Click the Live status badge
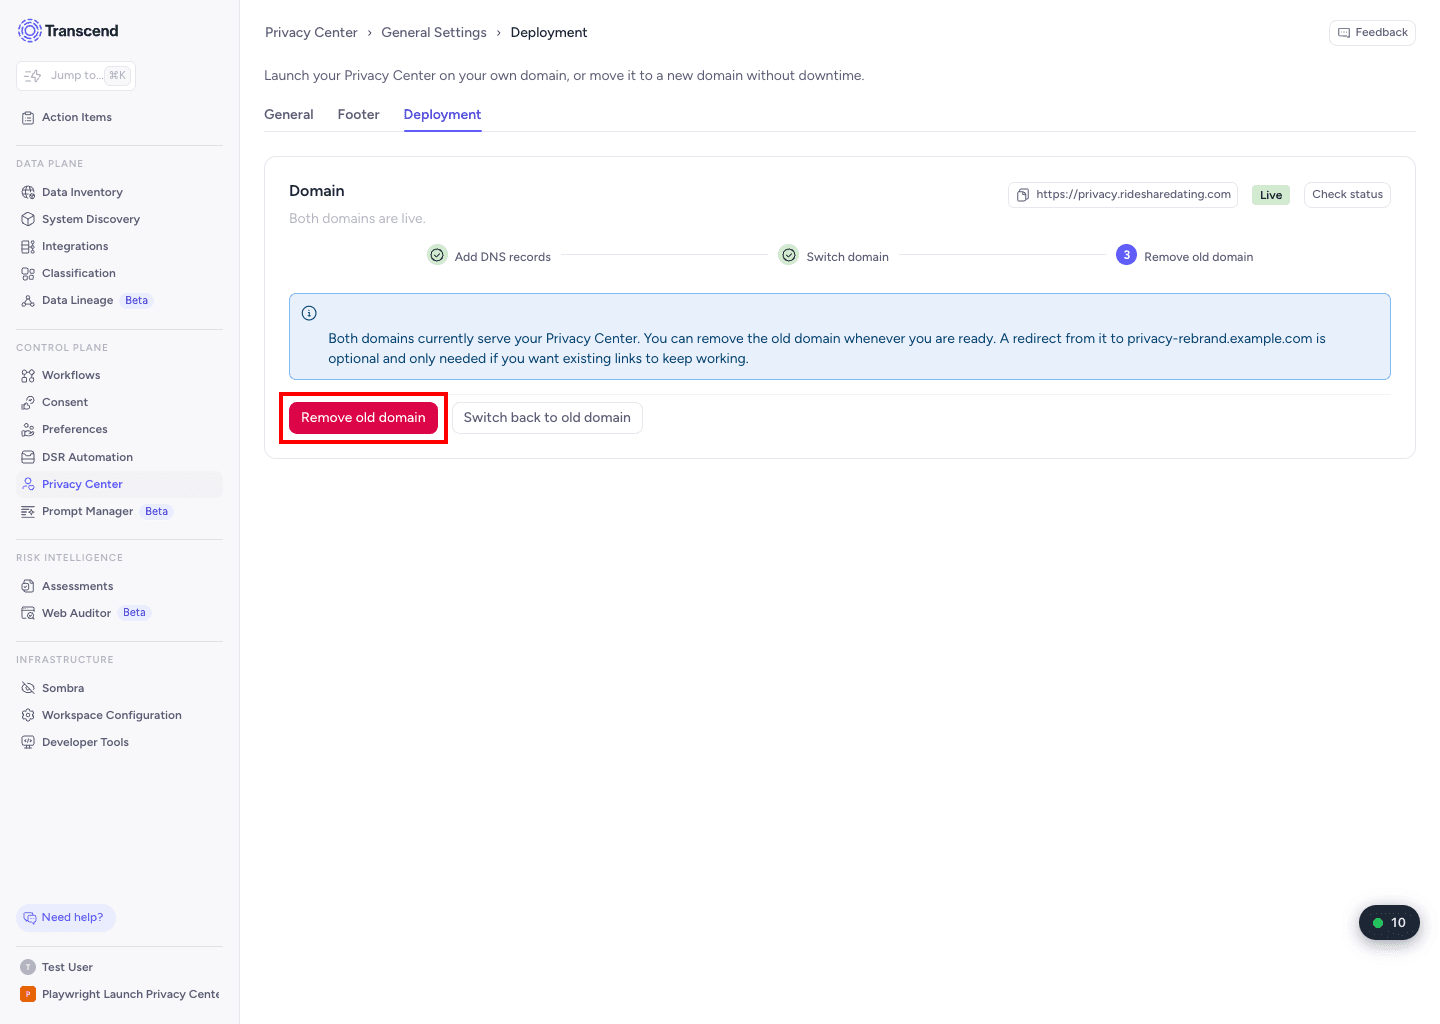Image resolution: width=1440 pixels, height=1024 pixels. 1271,195
